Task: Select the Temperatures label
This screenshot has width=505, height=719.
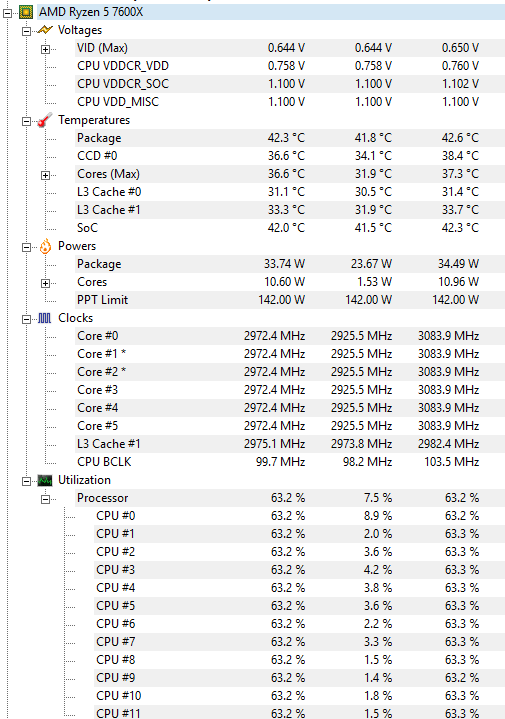Action: (94, 120)
